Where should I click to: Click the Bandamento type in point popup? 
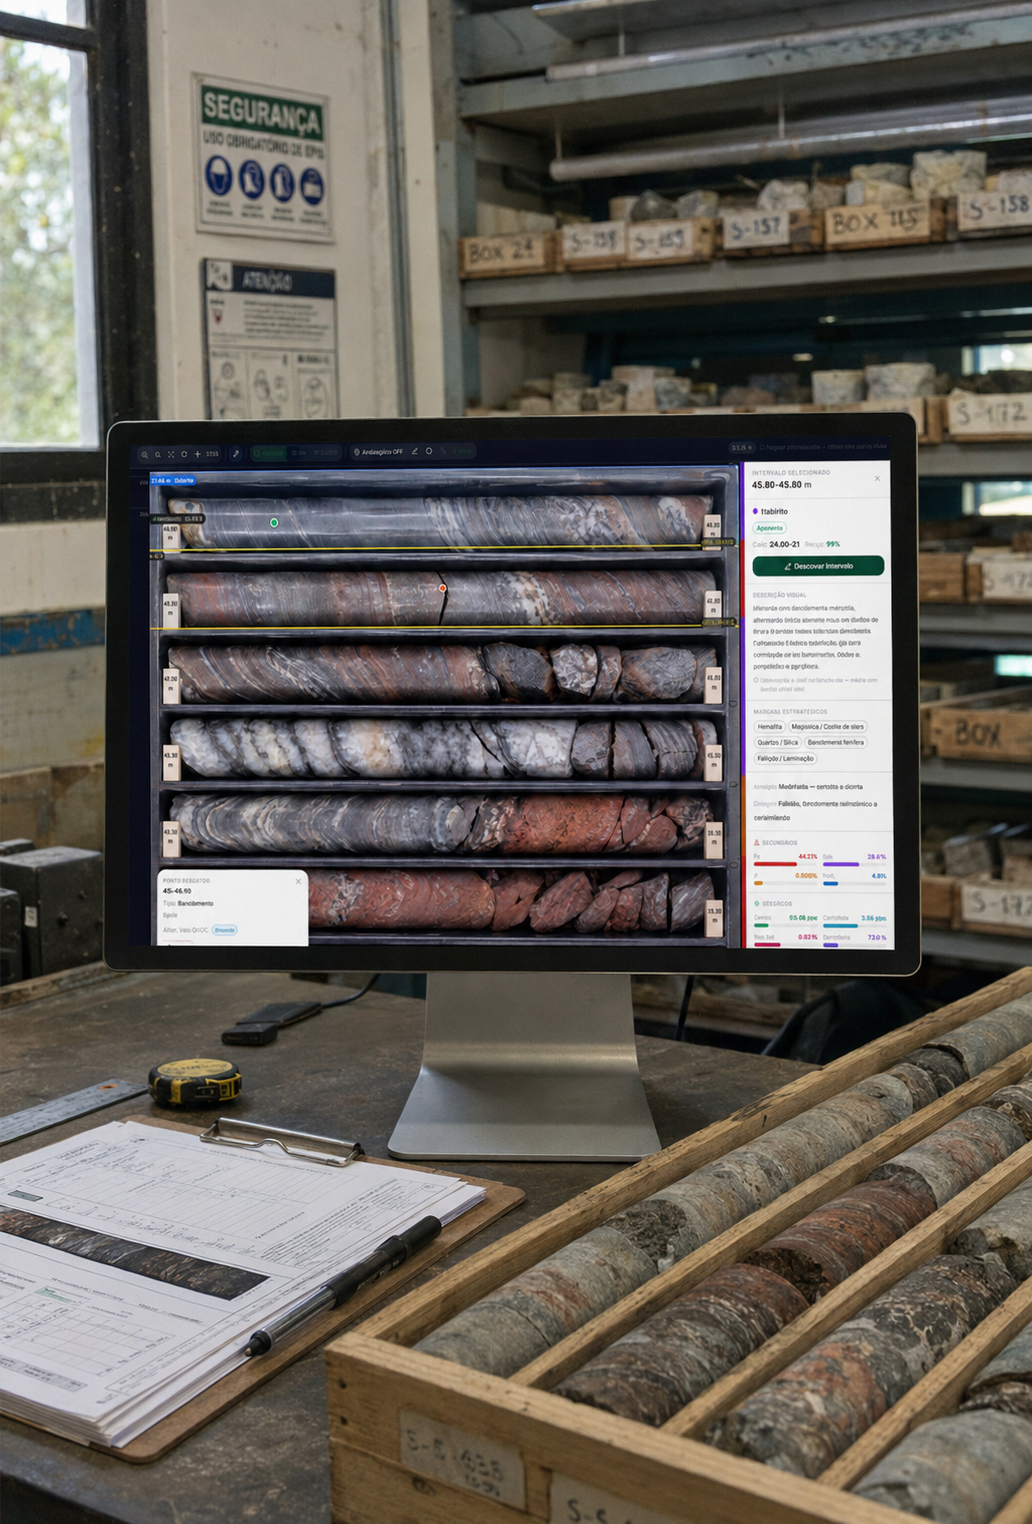coord(196,903)
